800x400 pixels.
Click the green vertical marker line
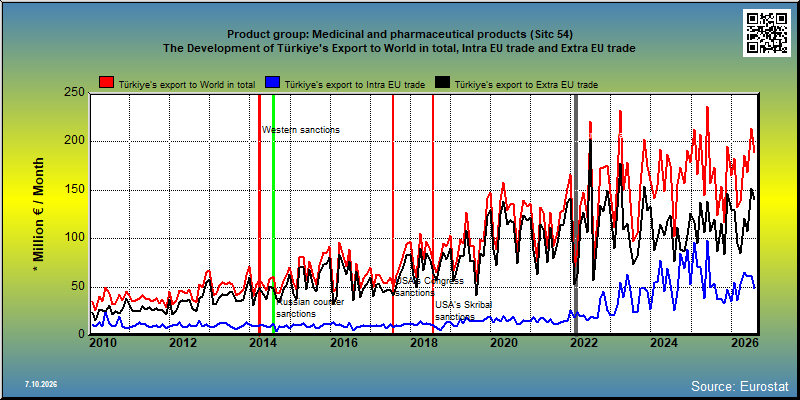pyautogui.click(x=273, y=214)
